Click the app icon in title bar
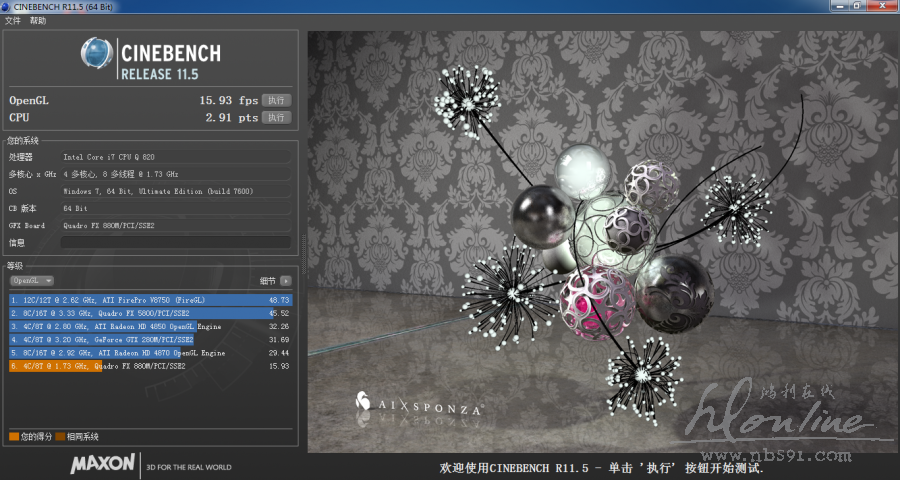 point(7,6)
